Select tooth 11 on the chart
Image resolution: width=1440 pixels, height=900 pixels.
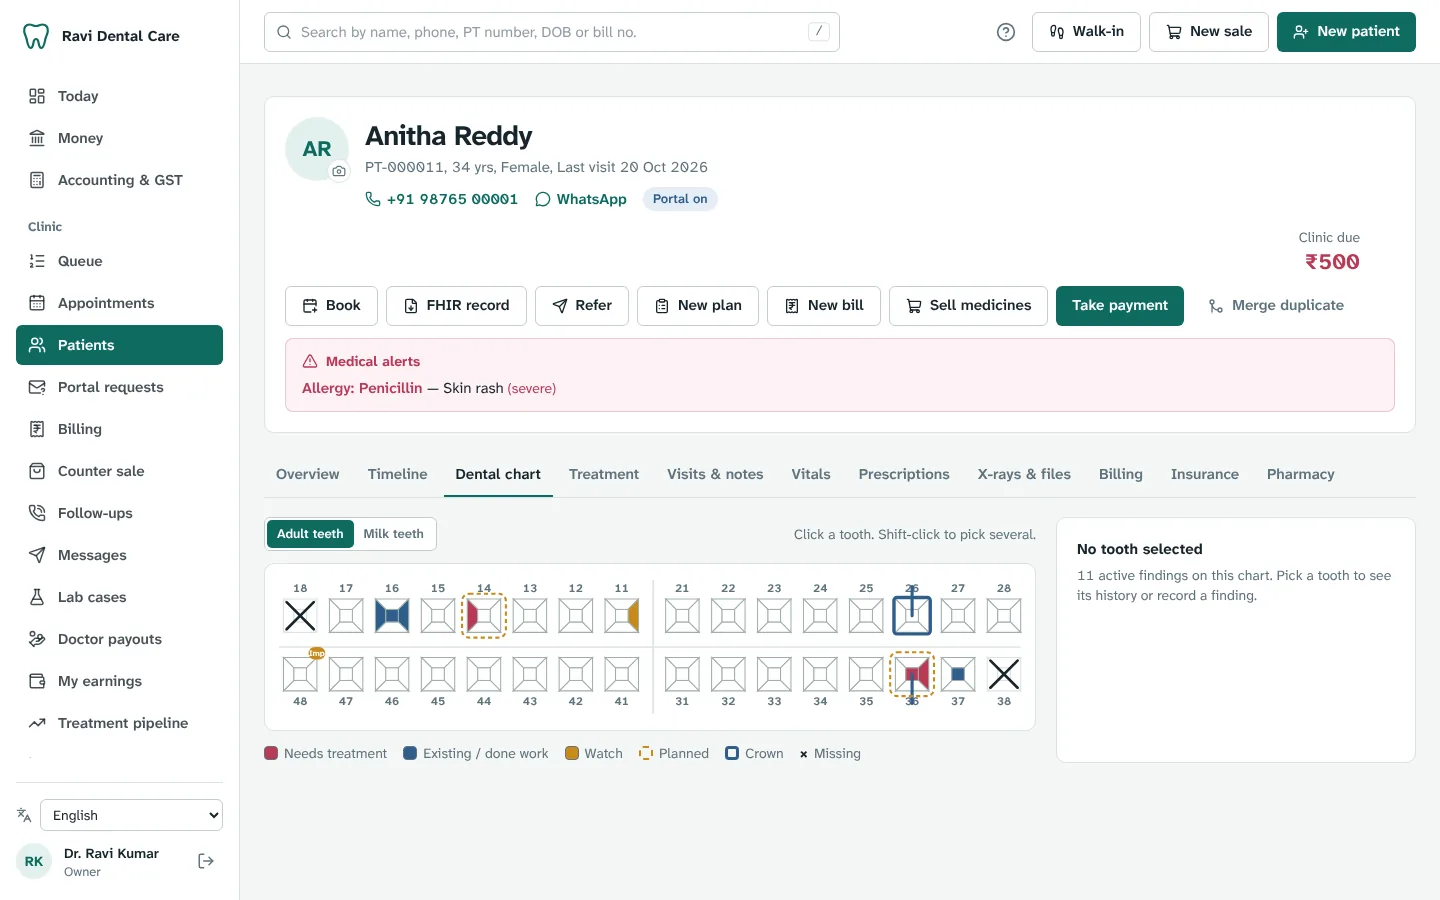[622, 616]
